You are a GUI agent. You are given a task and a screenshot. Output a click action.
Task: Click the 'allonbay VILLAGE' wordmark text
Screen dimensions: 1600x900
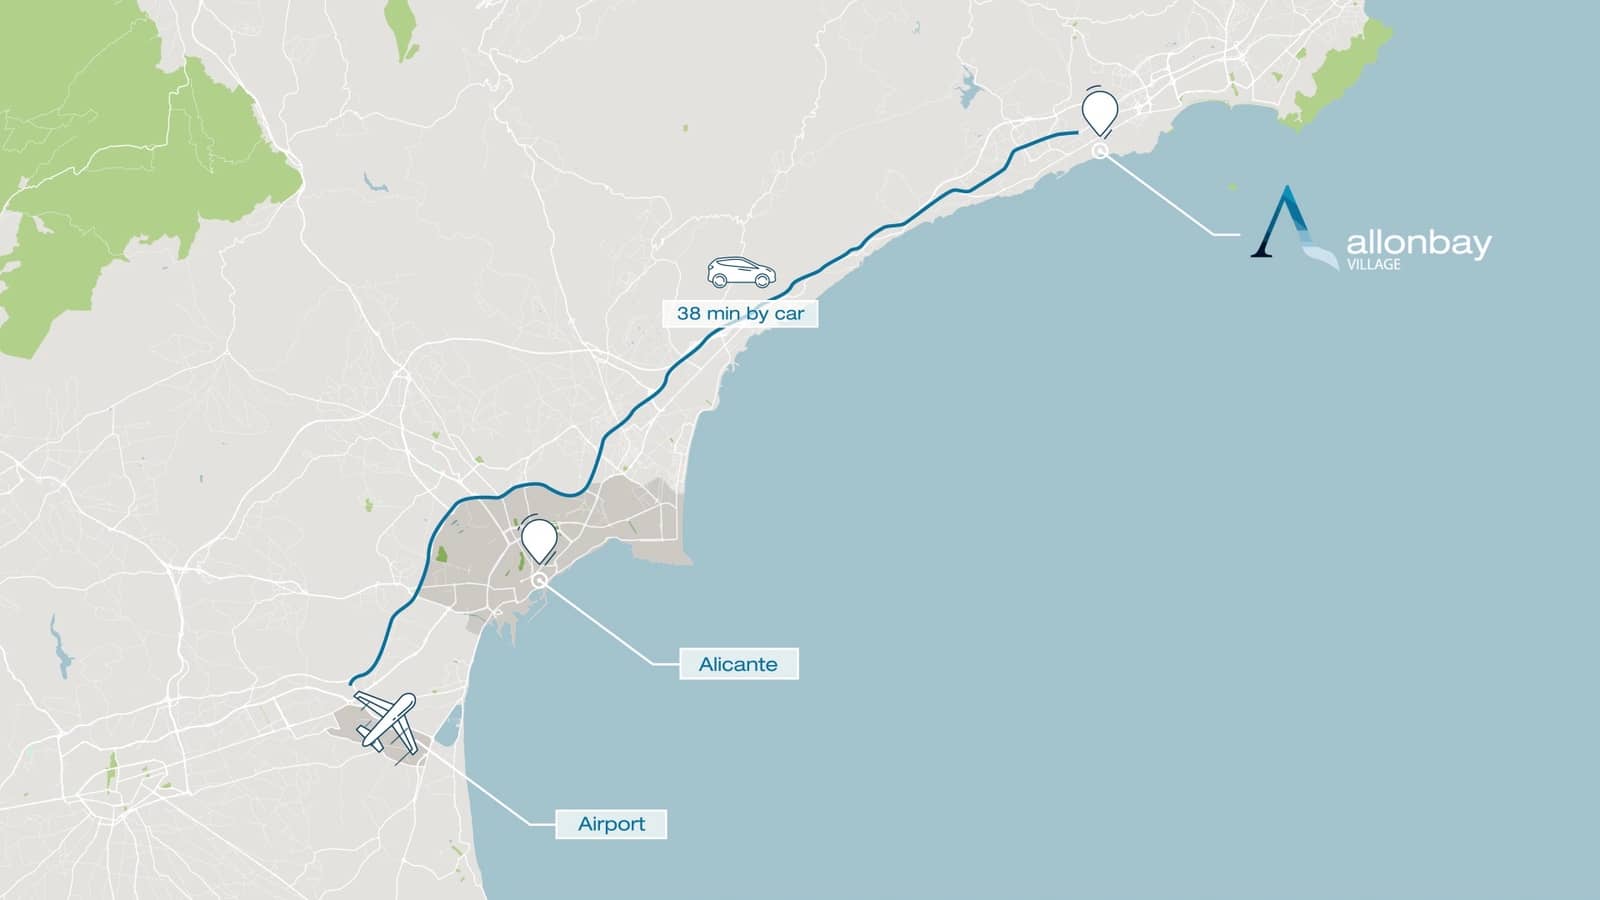click(x=1419, y=248)
